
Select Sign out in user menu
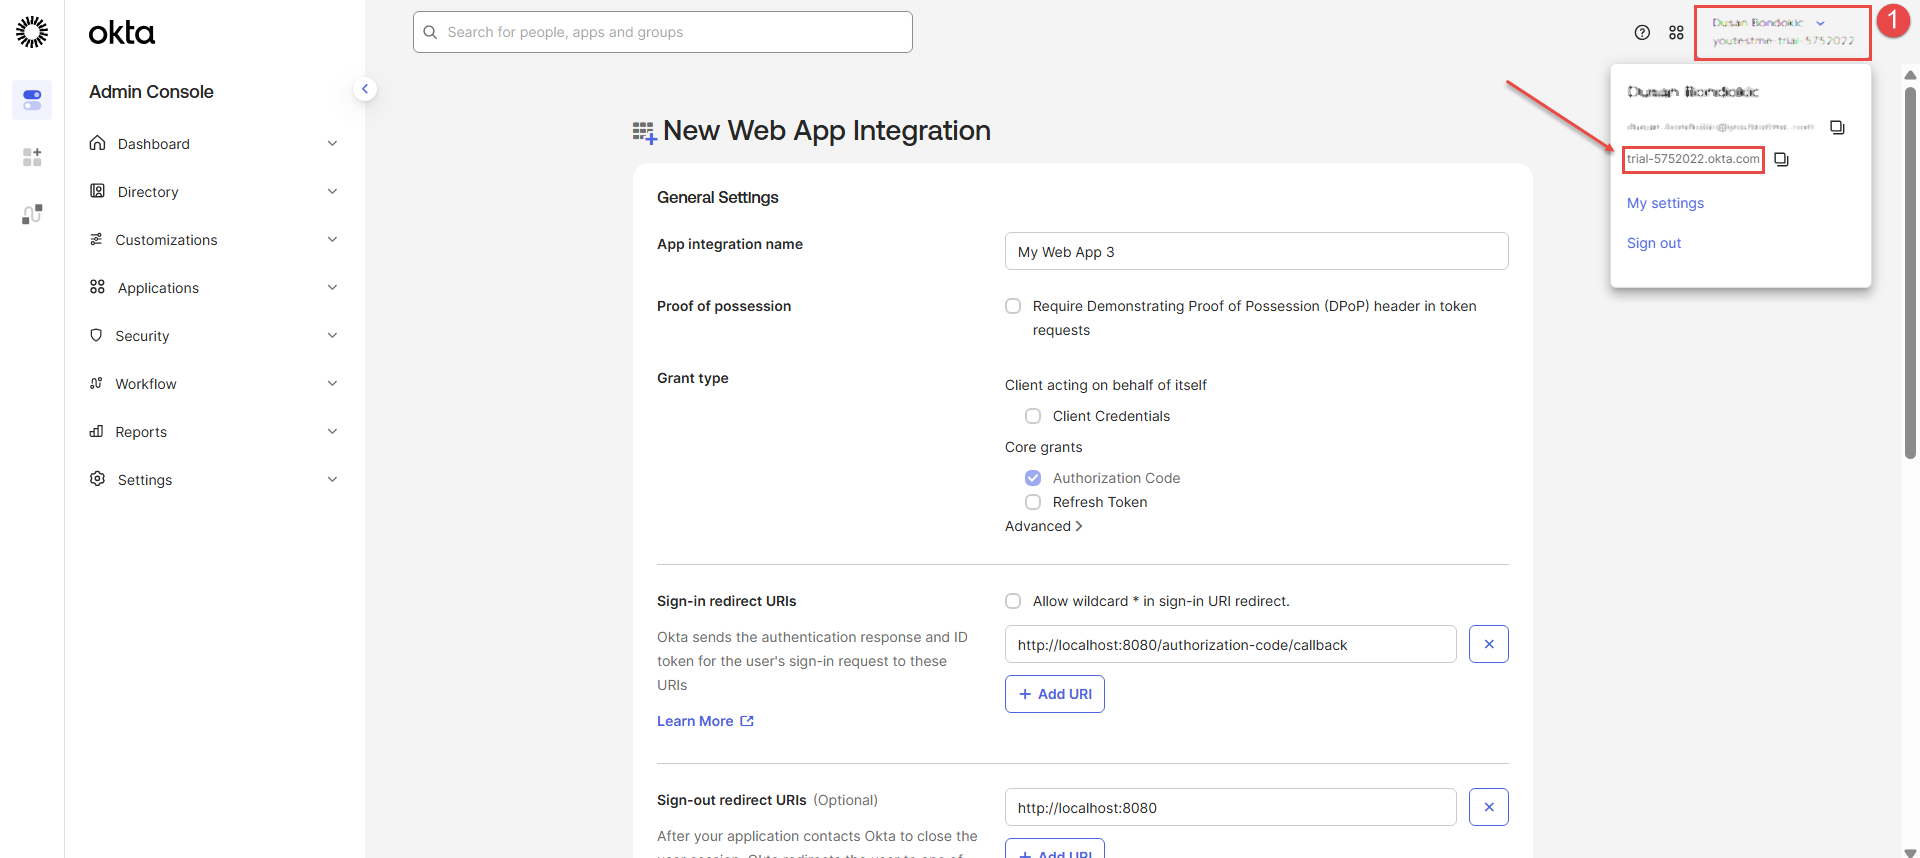click(x=1653, y=243)
